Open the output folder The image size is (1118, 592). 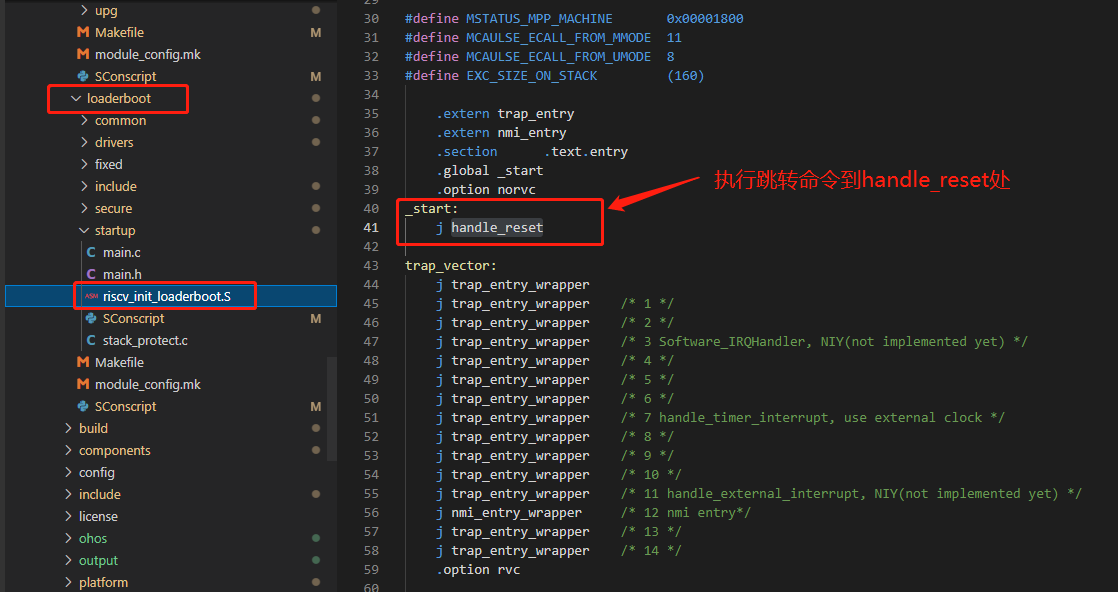[98, 561]
